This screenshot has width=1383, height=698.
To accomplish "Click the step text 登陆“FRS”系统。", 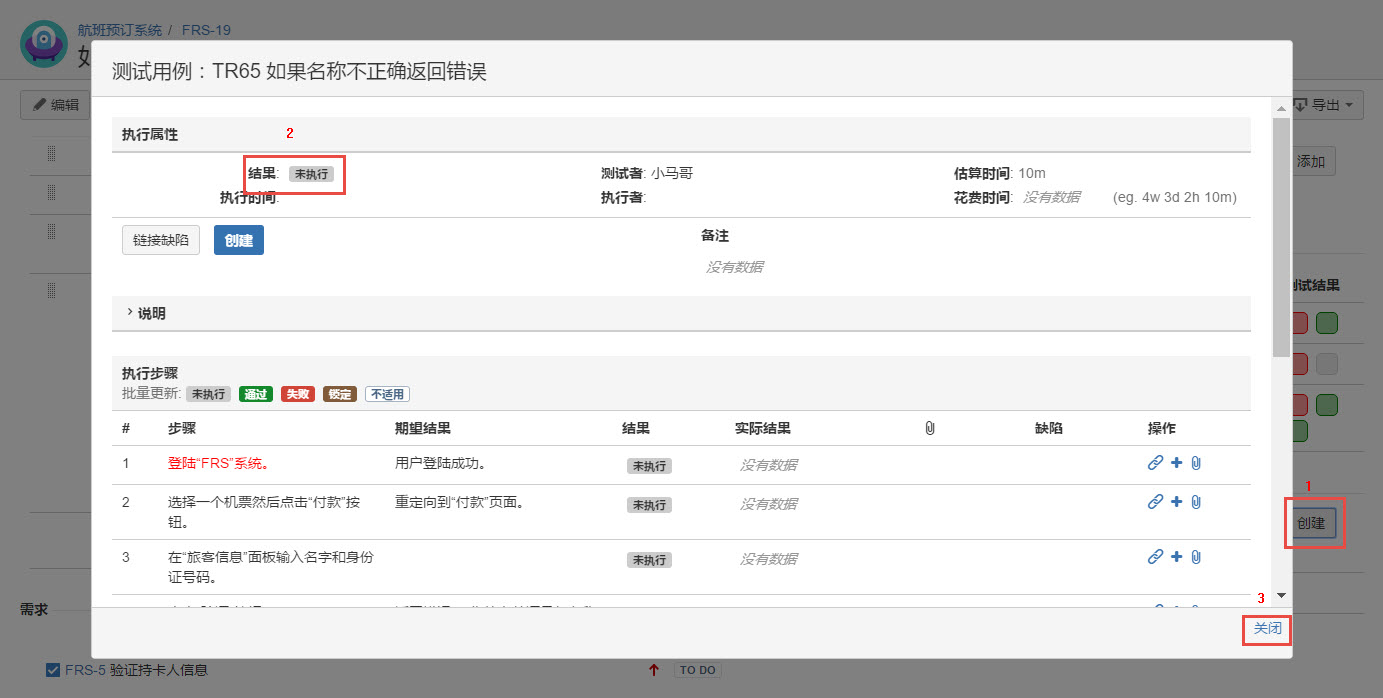I will point(218,463).
